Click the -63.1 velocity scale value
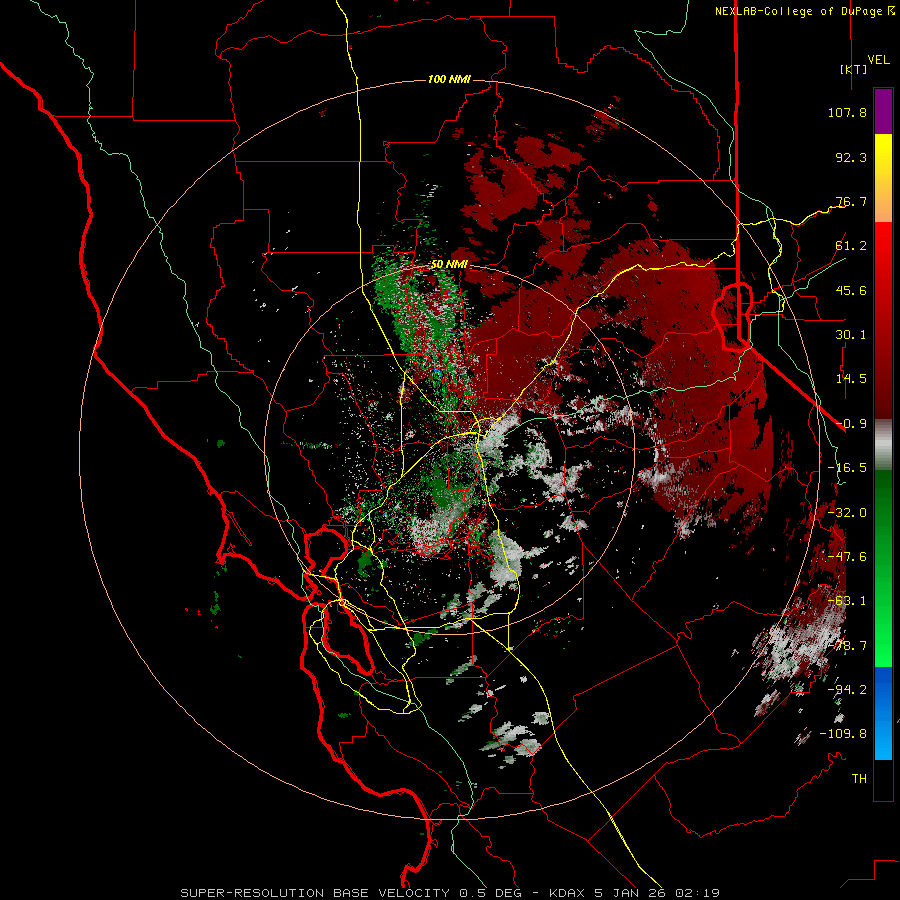Screen dimensions: 900x900 (847, 601)
